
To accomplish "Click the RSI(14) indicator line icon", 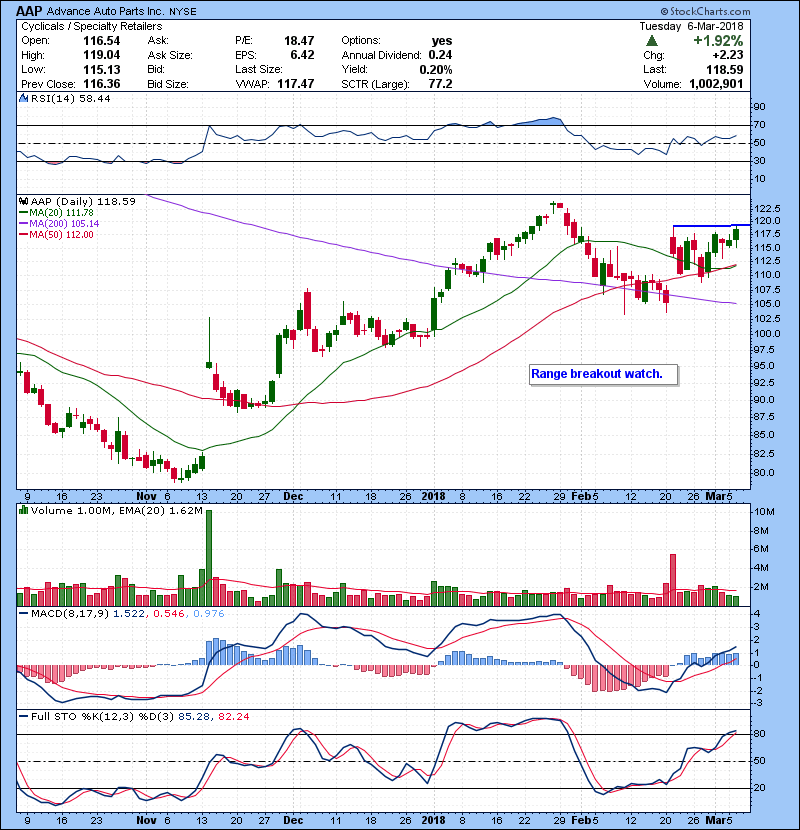I will [x=23, y=98].
